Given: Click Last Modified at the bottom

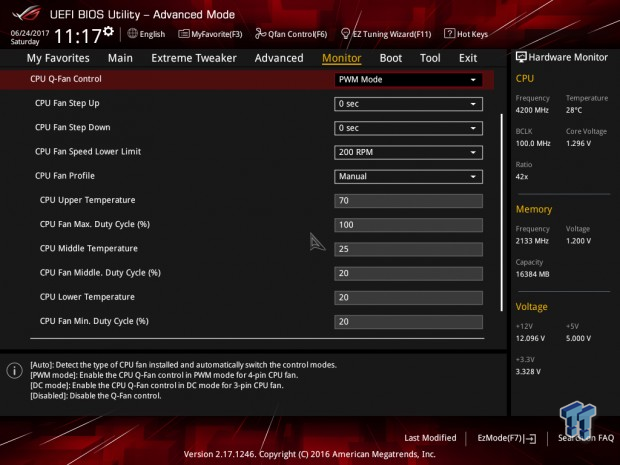Looking at the screenshot, I should tap(430, 438).
